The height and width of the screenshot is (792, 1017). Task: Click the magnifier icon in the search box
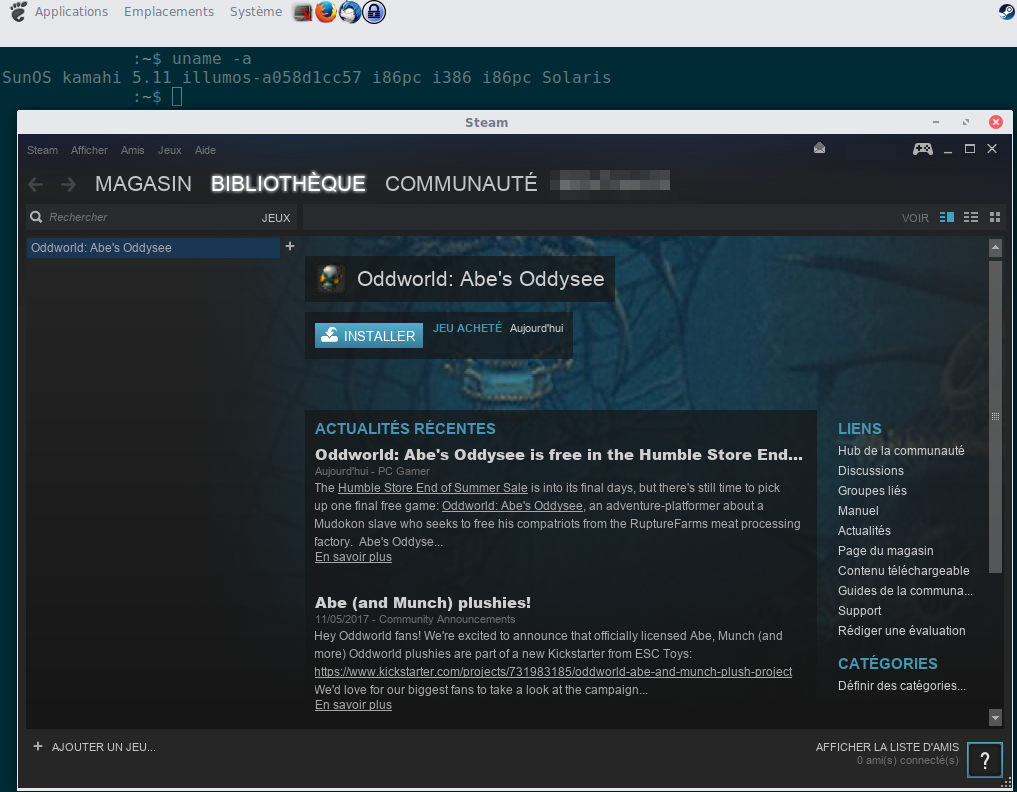(36, 217)
